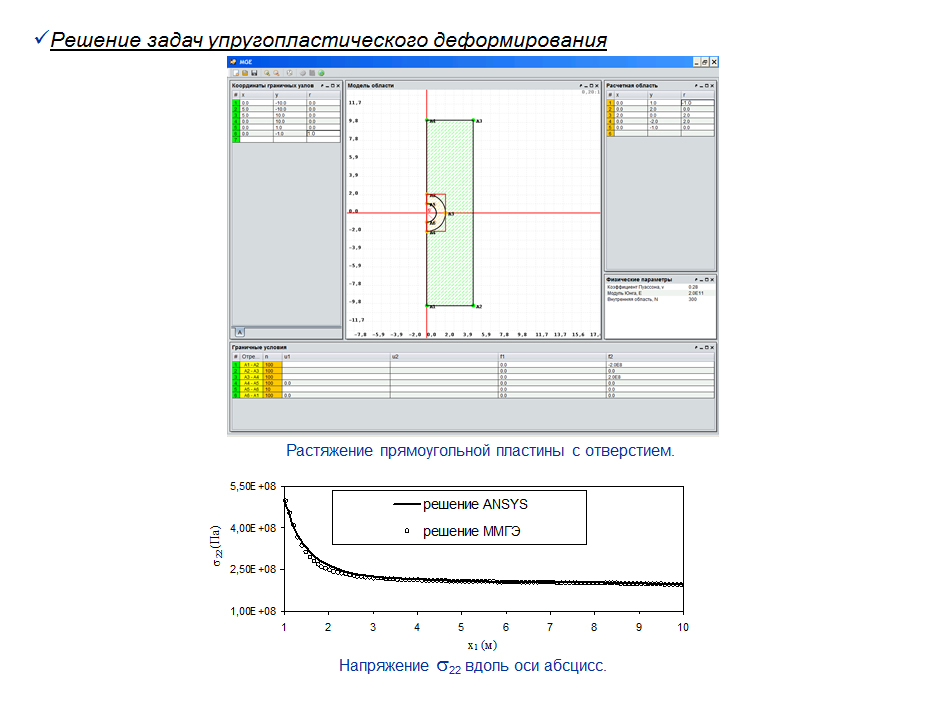Click the gray sphere toolbar icon
The image size is (936, 716).
303,73
